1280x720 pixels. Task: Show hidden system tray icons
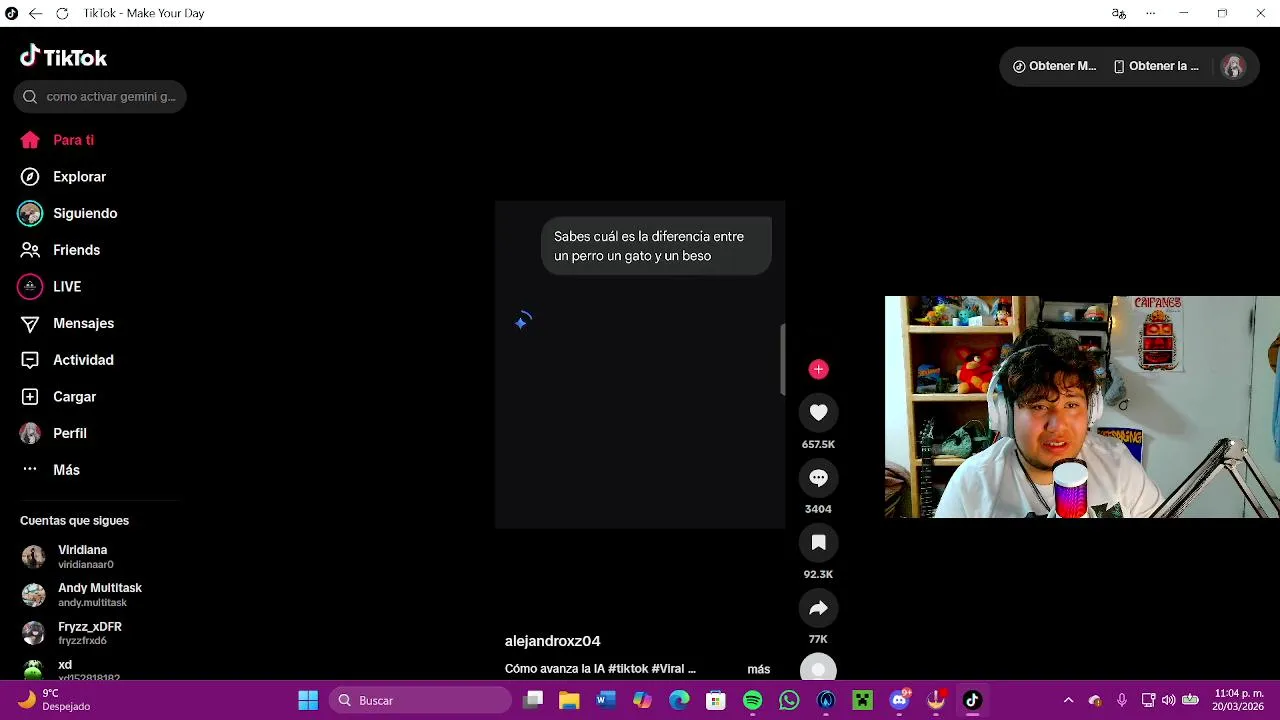[x=1068, y=700]
